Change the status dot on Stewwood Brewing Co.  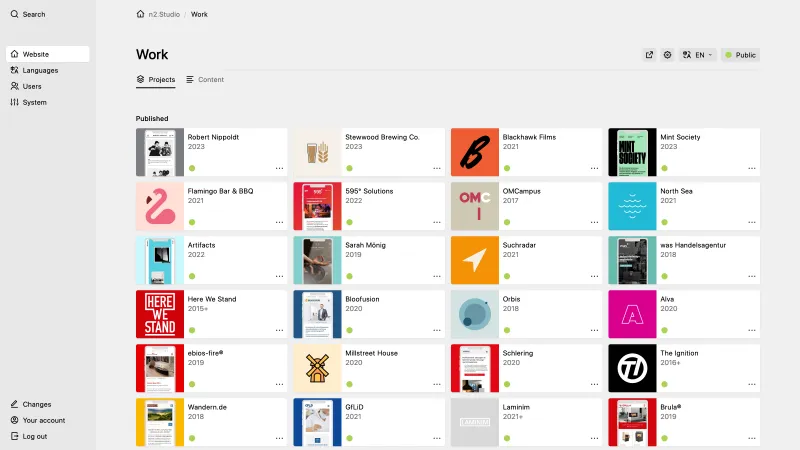350,168
